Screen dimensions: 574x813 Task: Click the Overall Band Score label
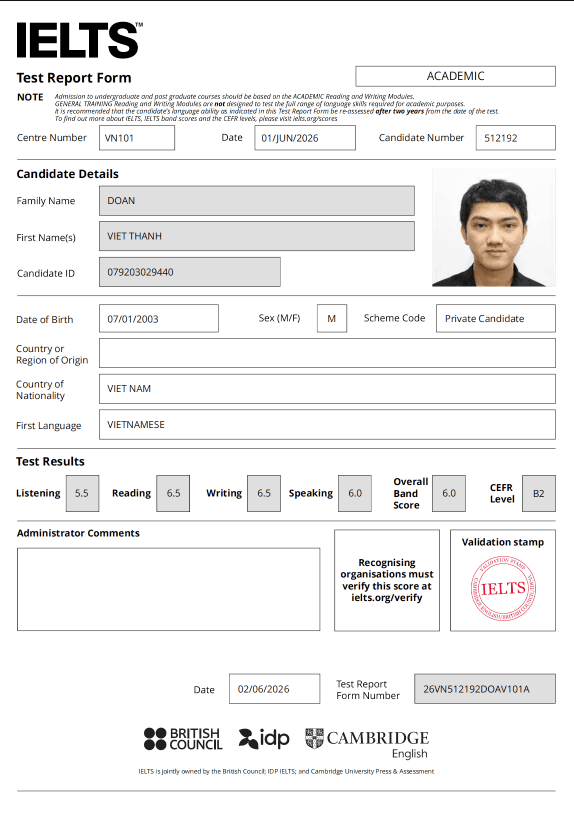pos(411,494)
